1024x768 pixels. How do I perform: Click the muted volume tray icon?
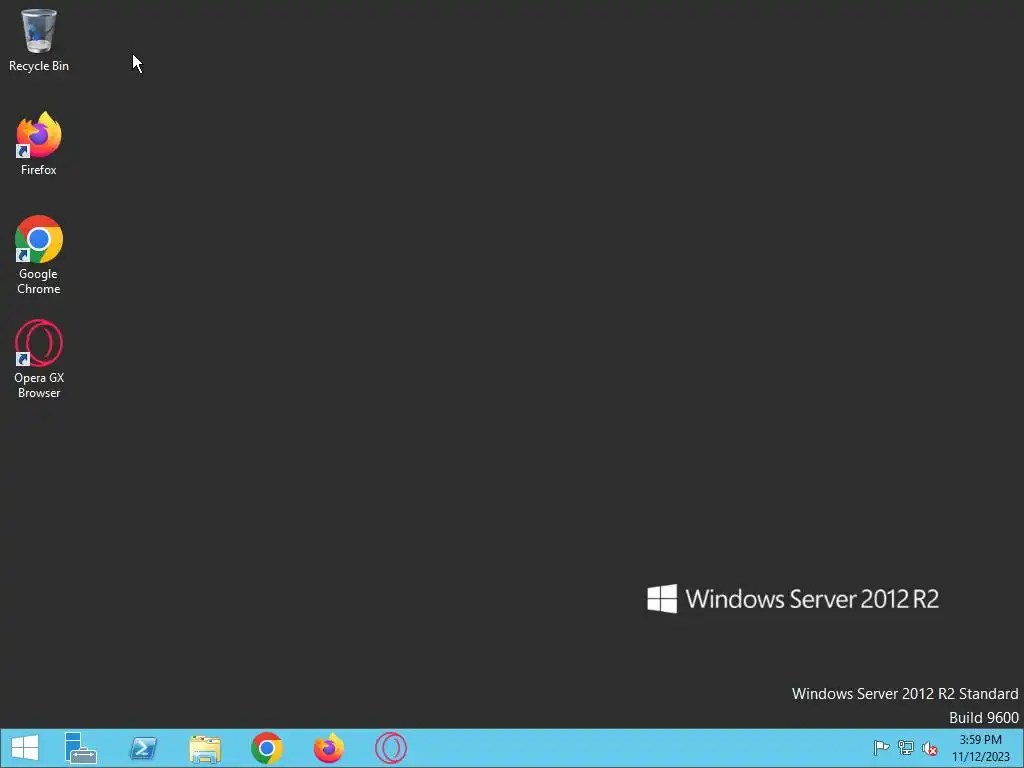pos(930,748)
